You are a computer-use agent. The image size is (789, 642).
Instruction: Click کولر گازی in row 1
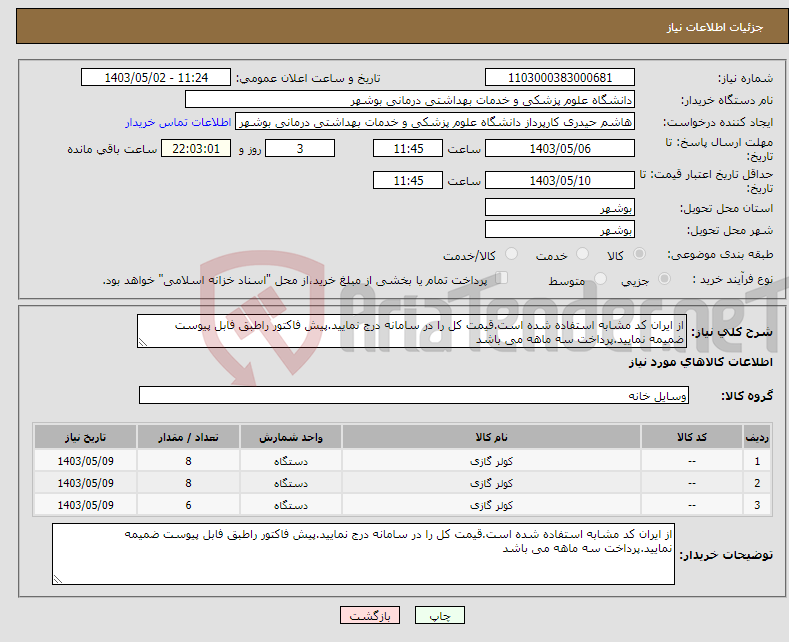tap(491, 461)
